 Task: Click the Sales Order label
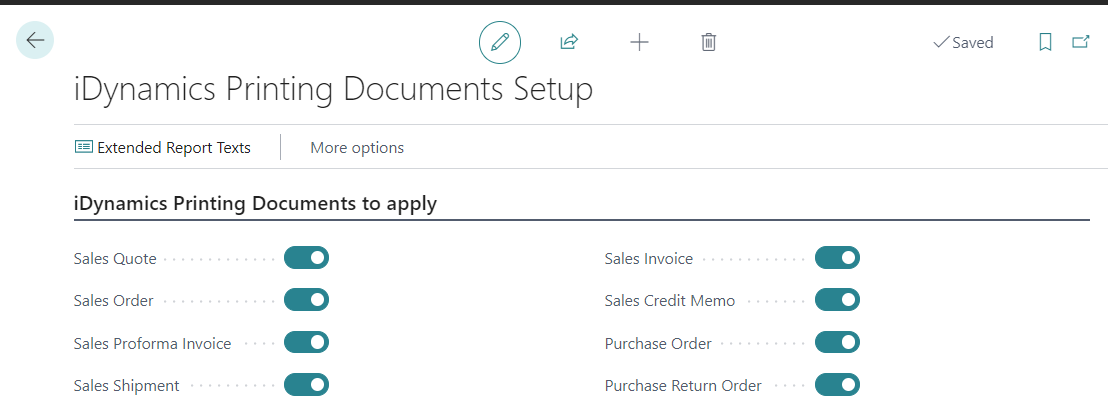click(x=113, y=301)
